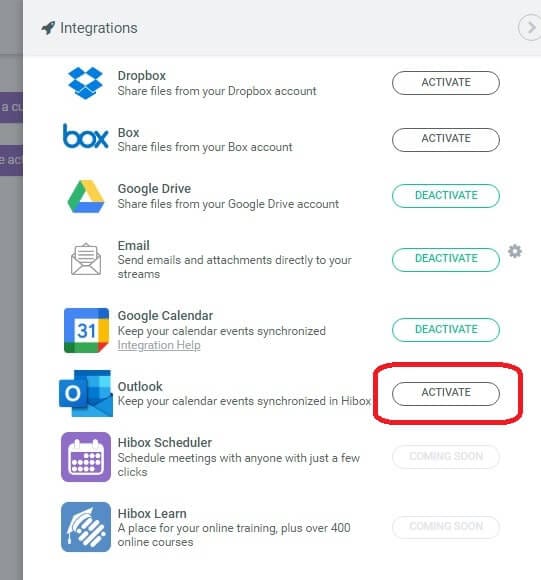Click the Hibox Learn graduation icon
The width and height of the screenshot is (541, 580).
coord(86,527)
